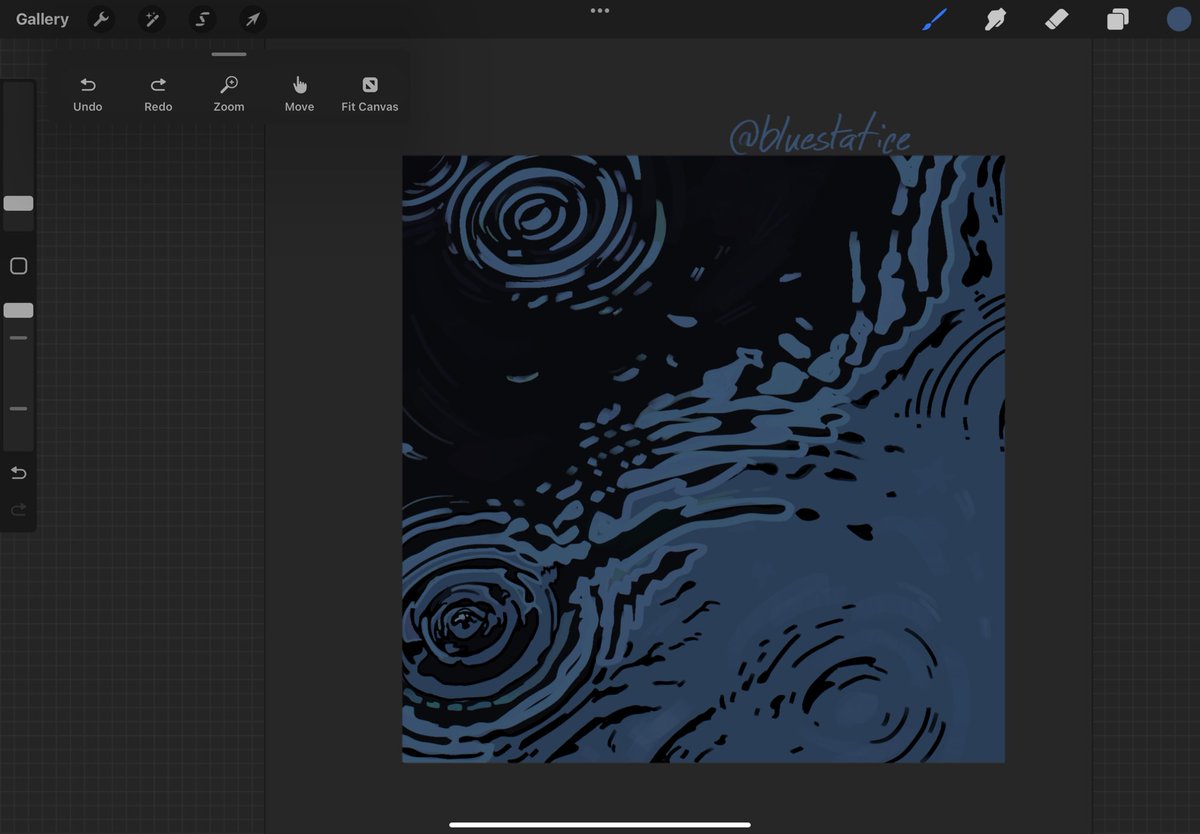Tap the water ripple artwork canvas
1200x834 pixels.
(703, 459)
